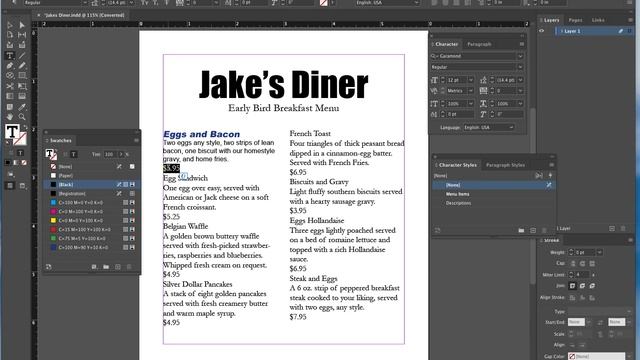This screenshot has width=640, height=360.
Task: Select the Free Transform tool
Action: point(22,86)
